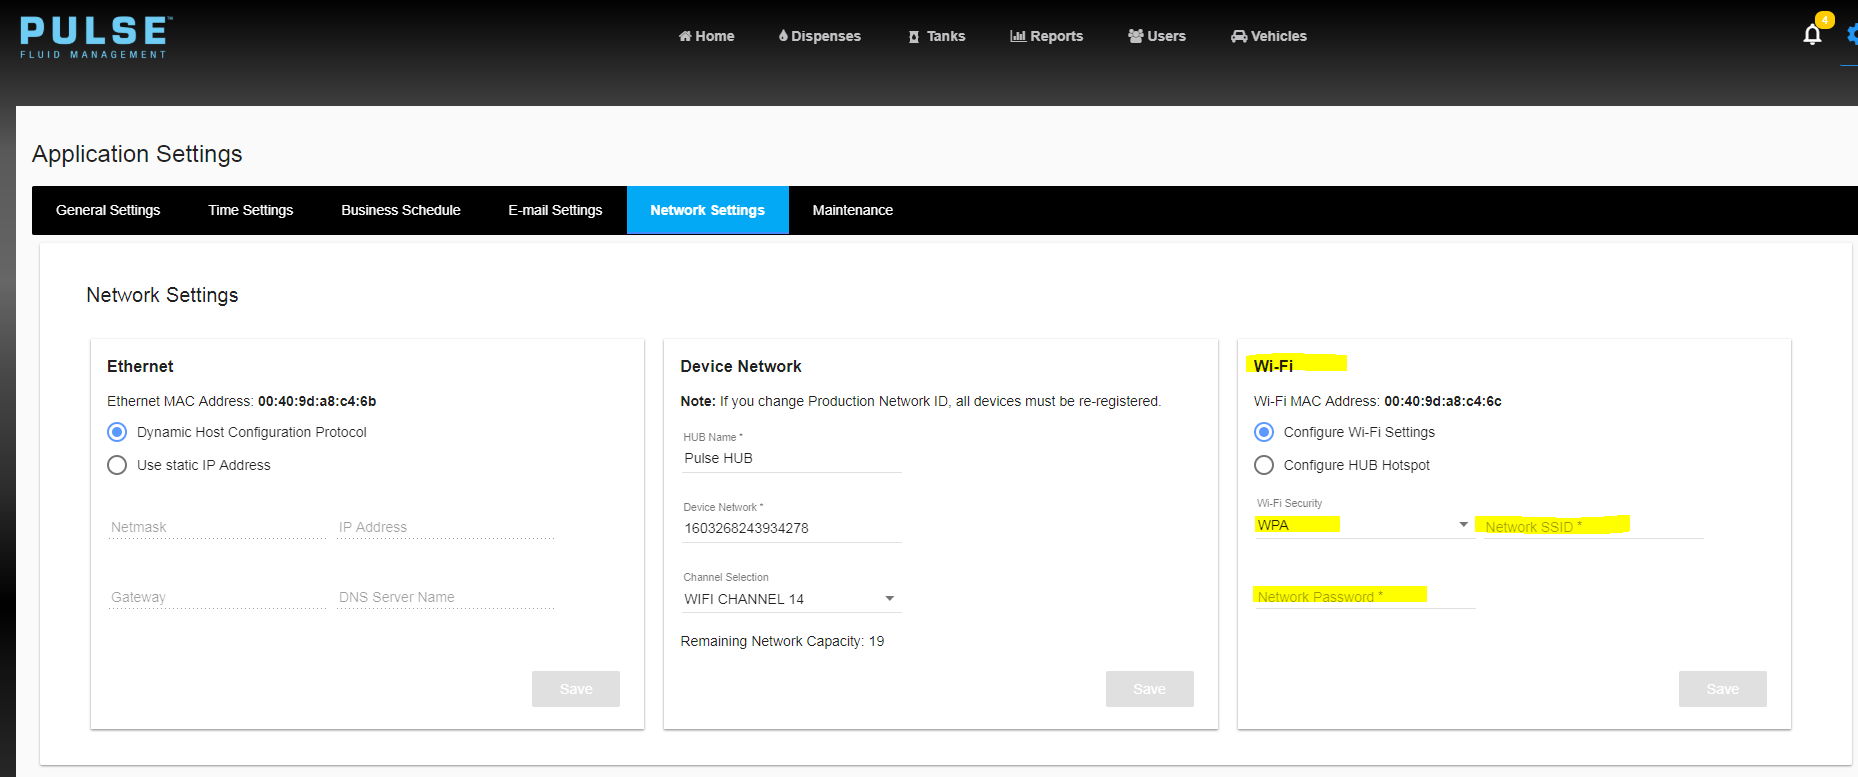This screenshot has height=777, width=1858.
Task: Switch to the E-mail Settings tab
Action: coord(555,210)
